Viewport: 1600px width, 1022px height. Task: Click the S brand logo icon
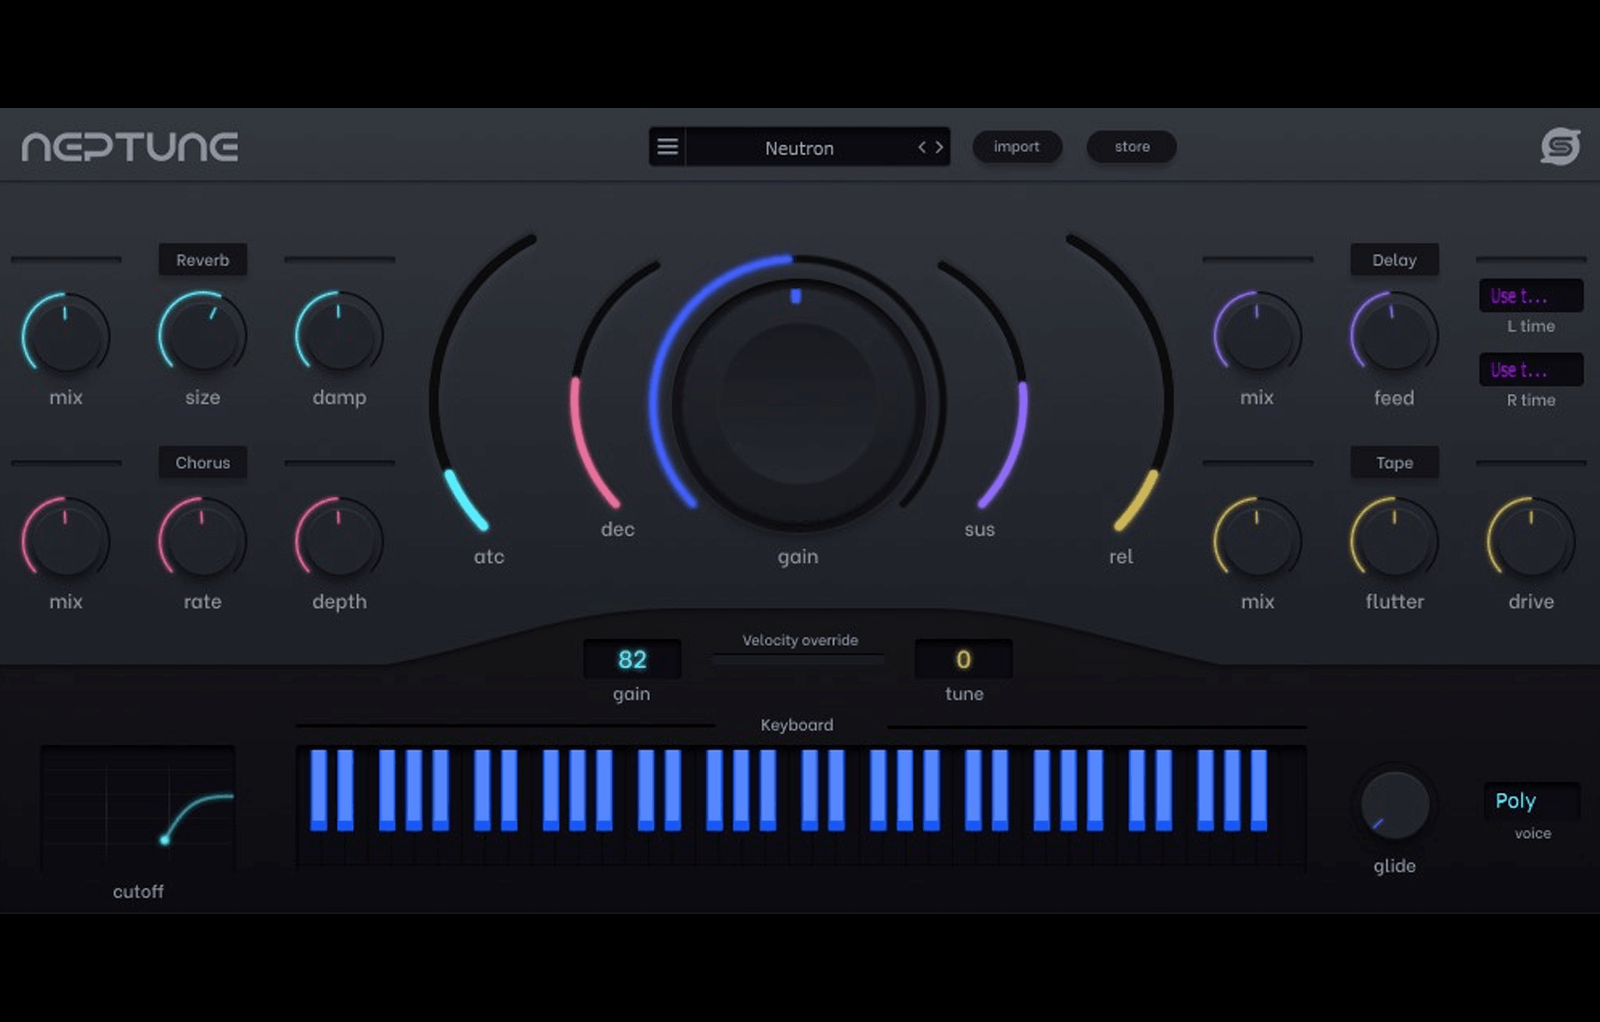(x=1559, y=147)
